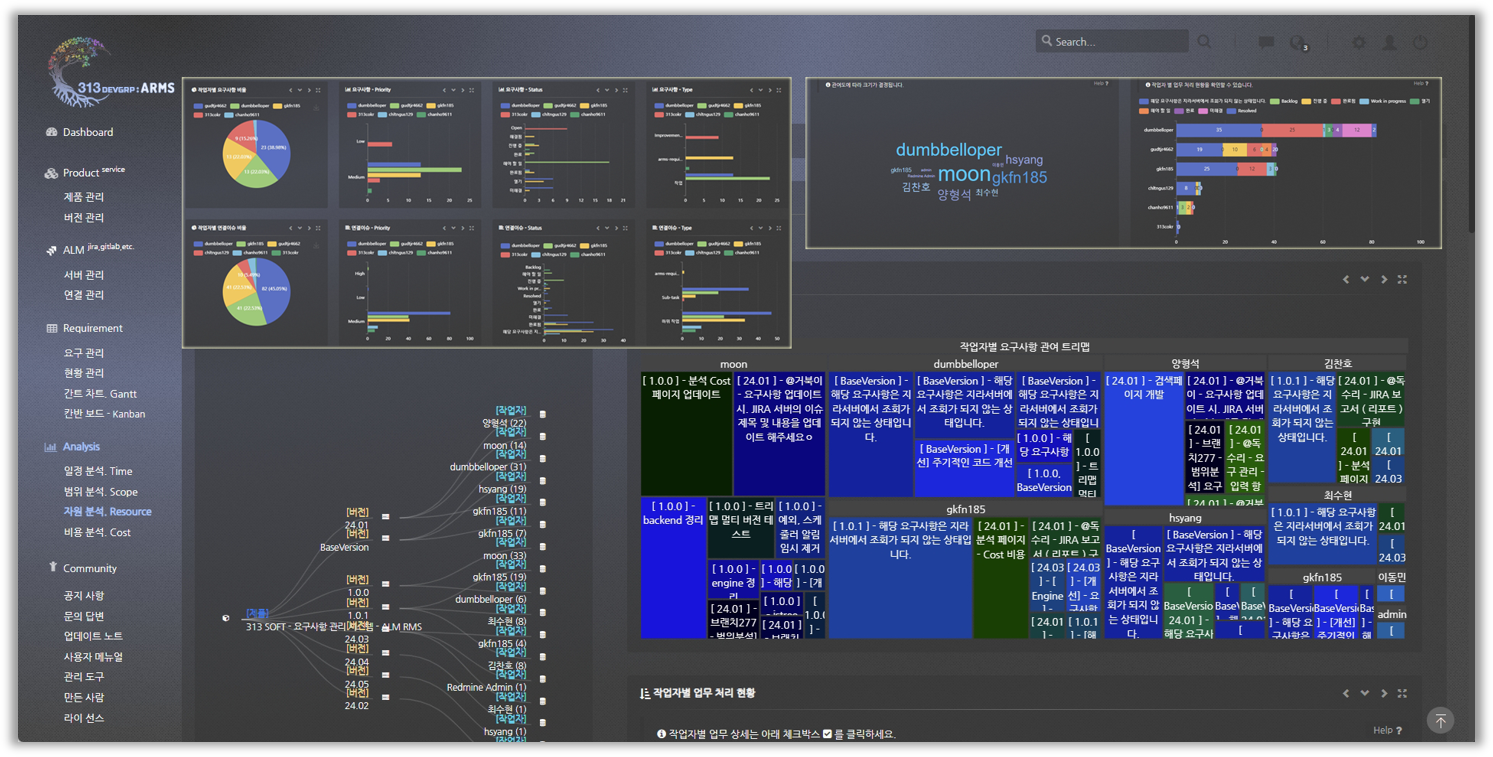
Task: Open 공지 사항 link
Action: (x=84, y=596)
